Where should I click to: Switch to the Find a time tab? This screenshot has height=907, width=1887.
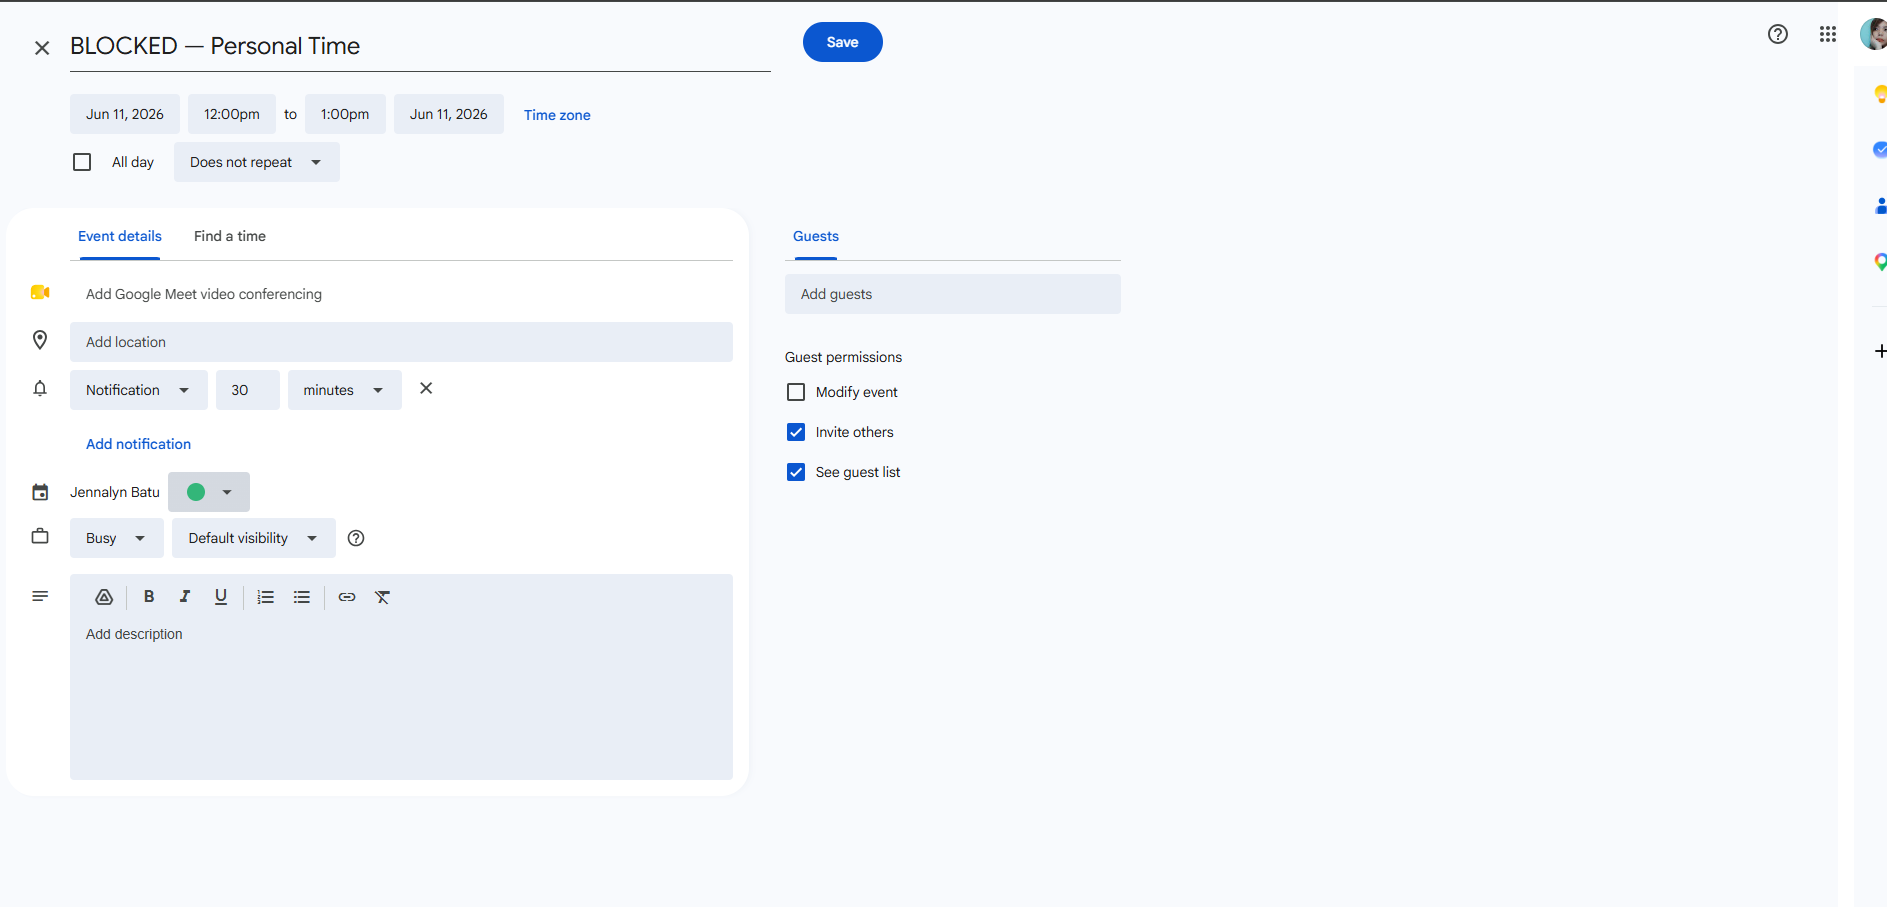230,236
